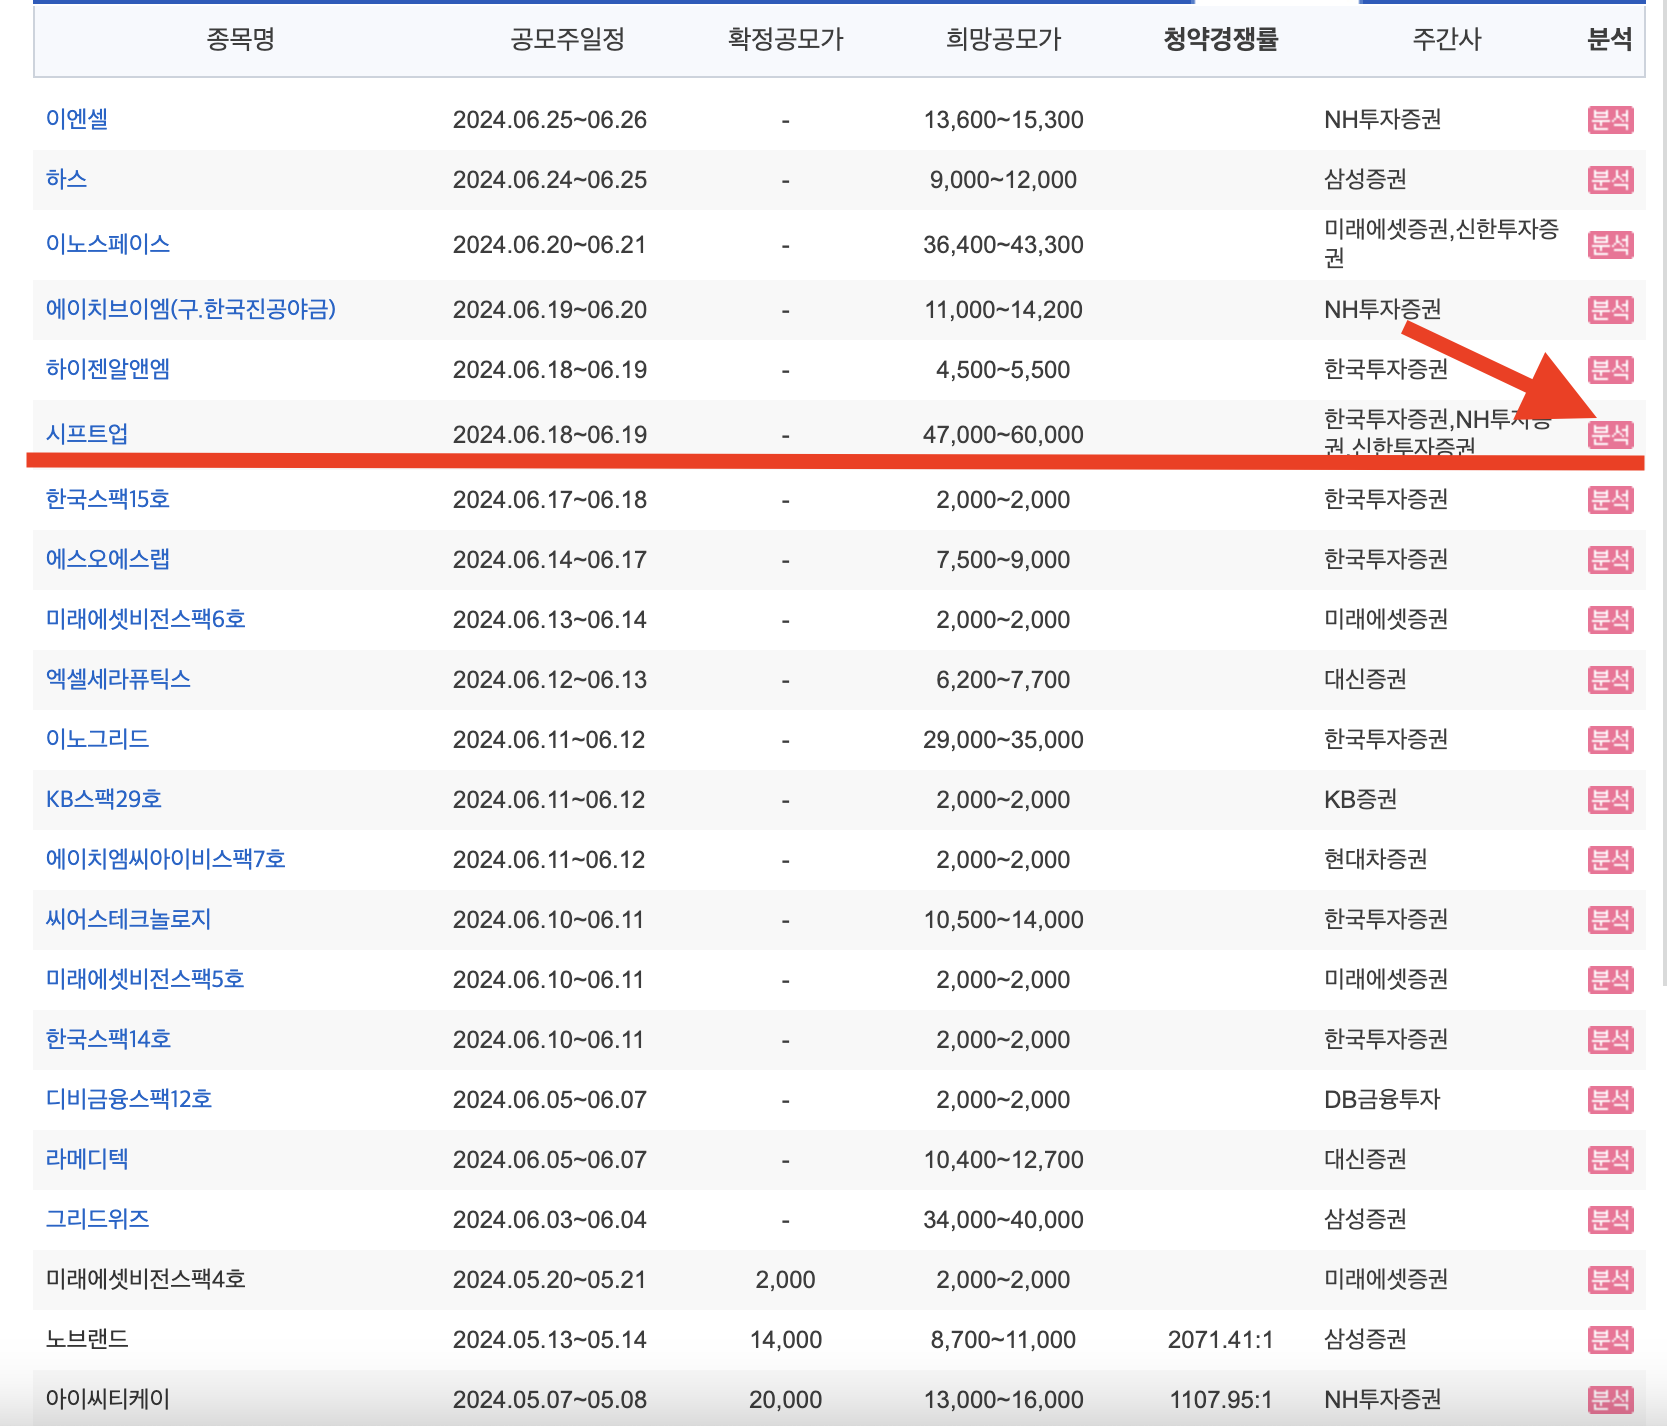Open the KB스팩29호 stock link
The width and height of the screenshot is (1667, 1426).
(x=104, y=799)
